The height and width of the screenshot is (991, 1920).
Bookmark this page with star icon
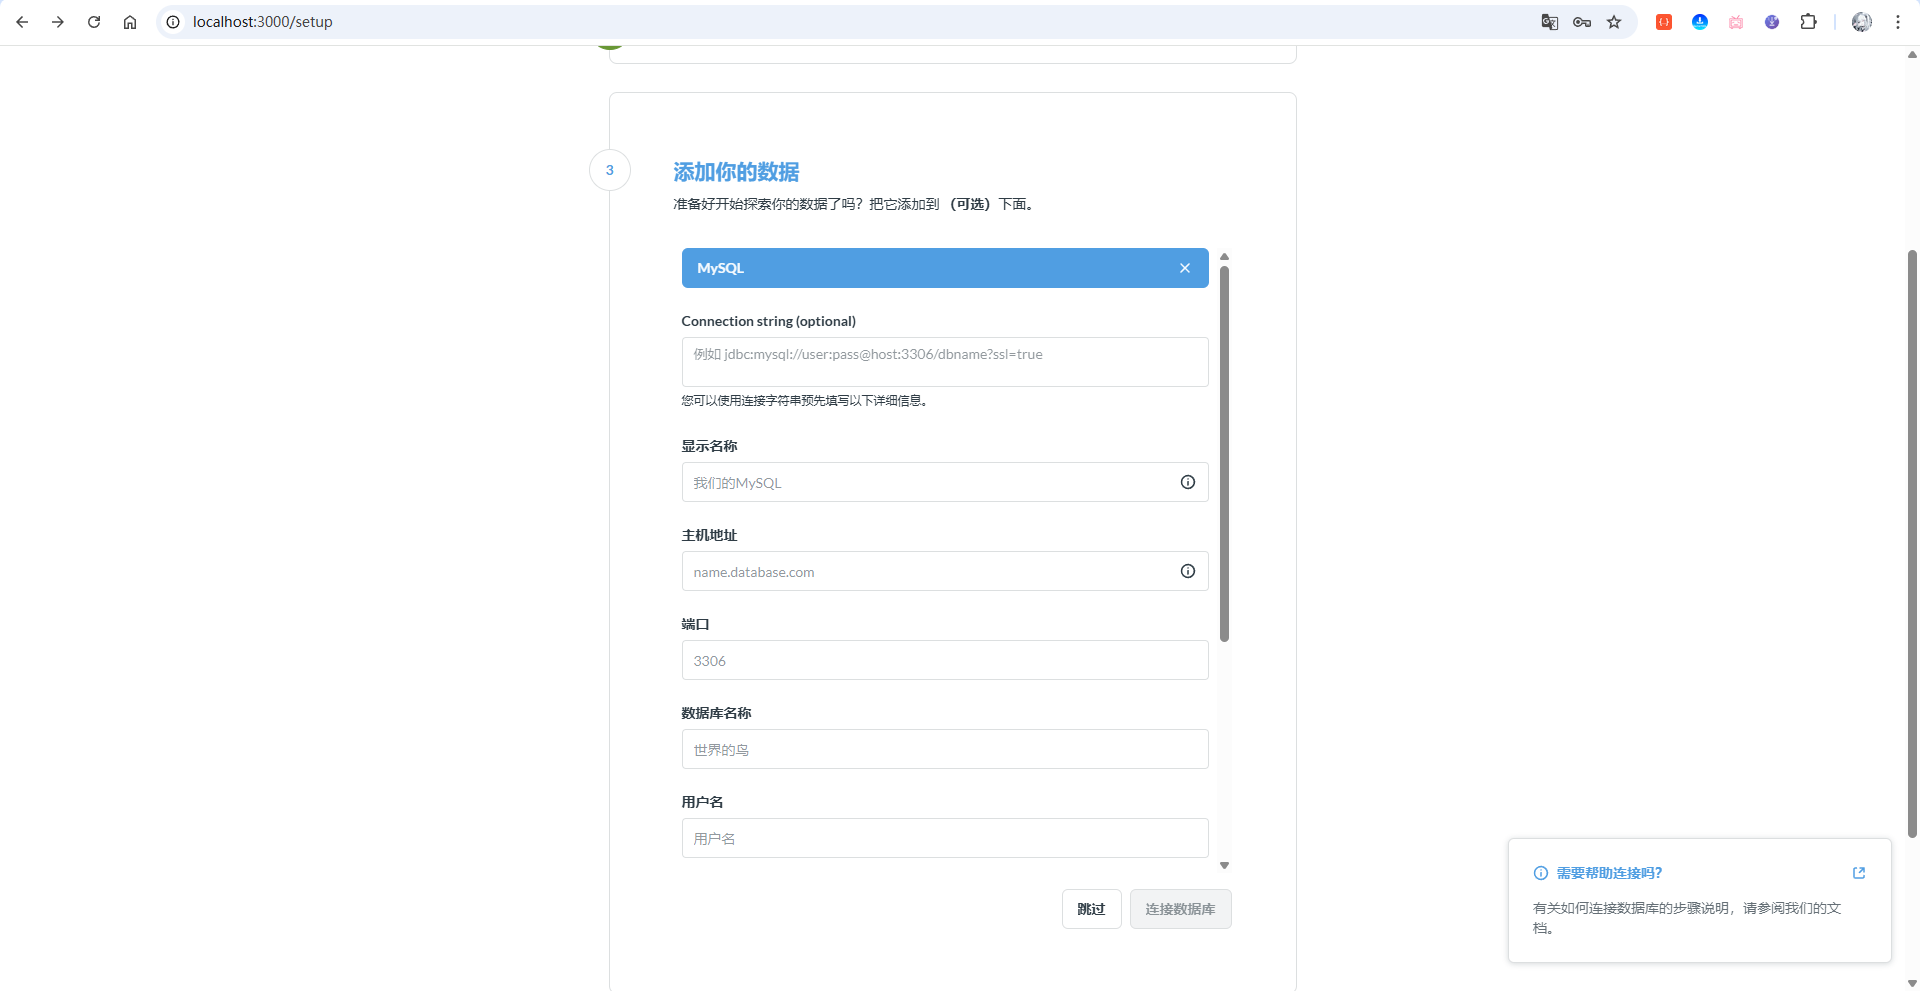(1614, 22)
